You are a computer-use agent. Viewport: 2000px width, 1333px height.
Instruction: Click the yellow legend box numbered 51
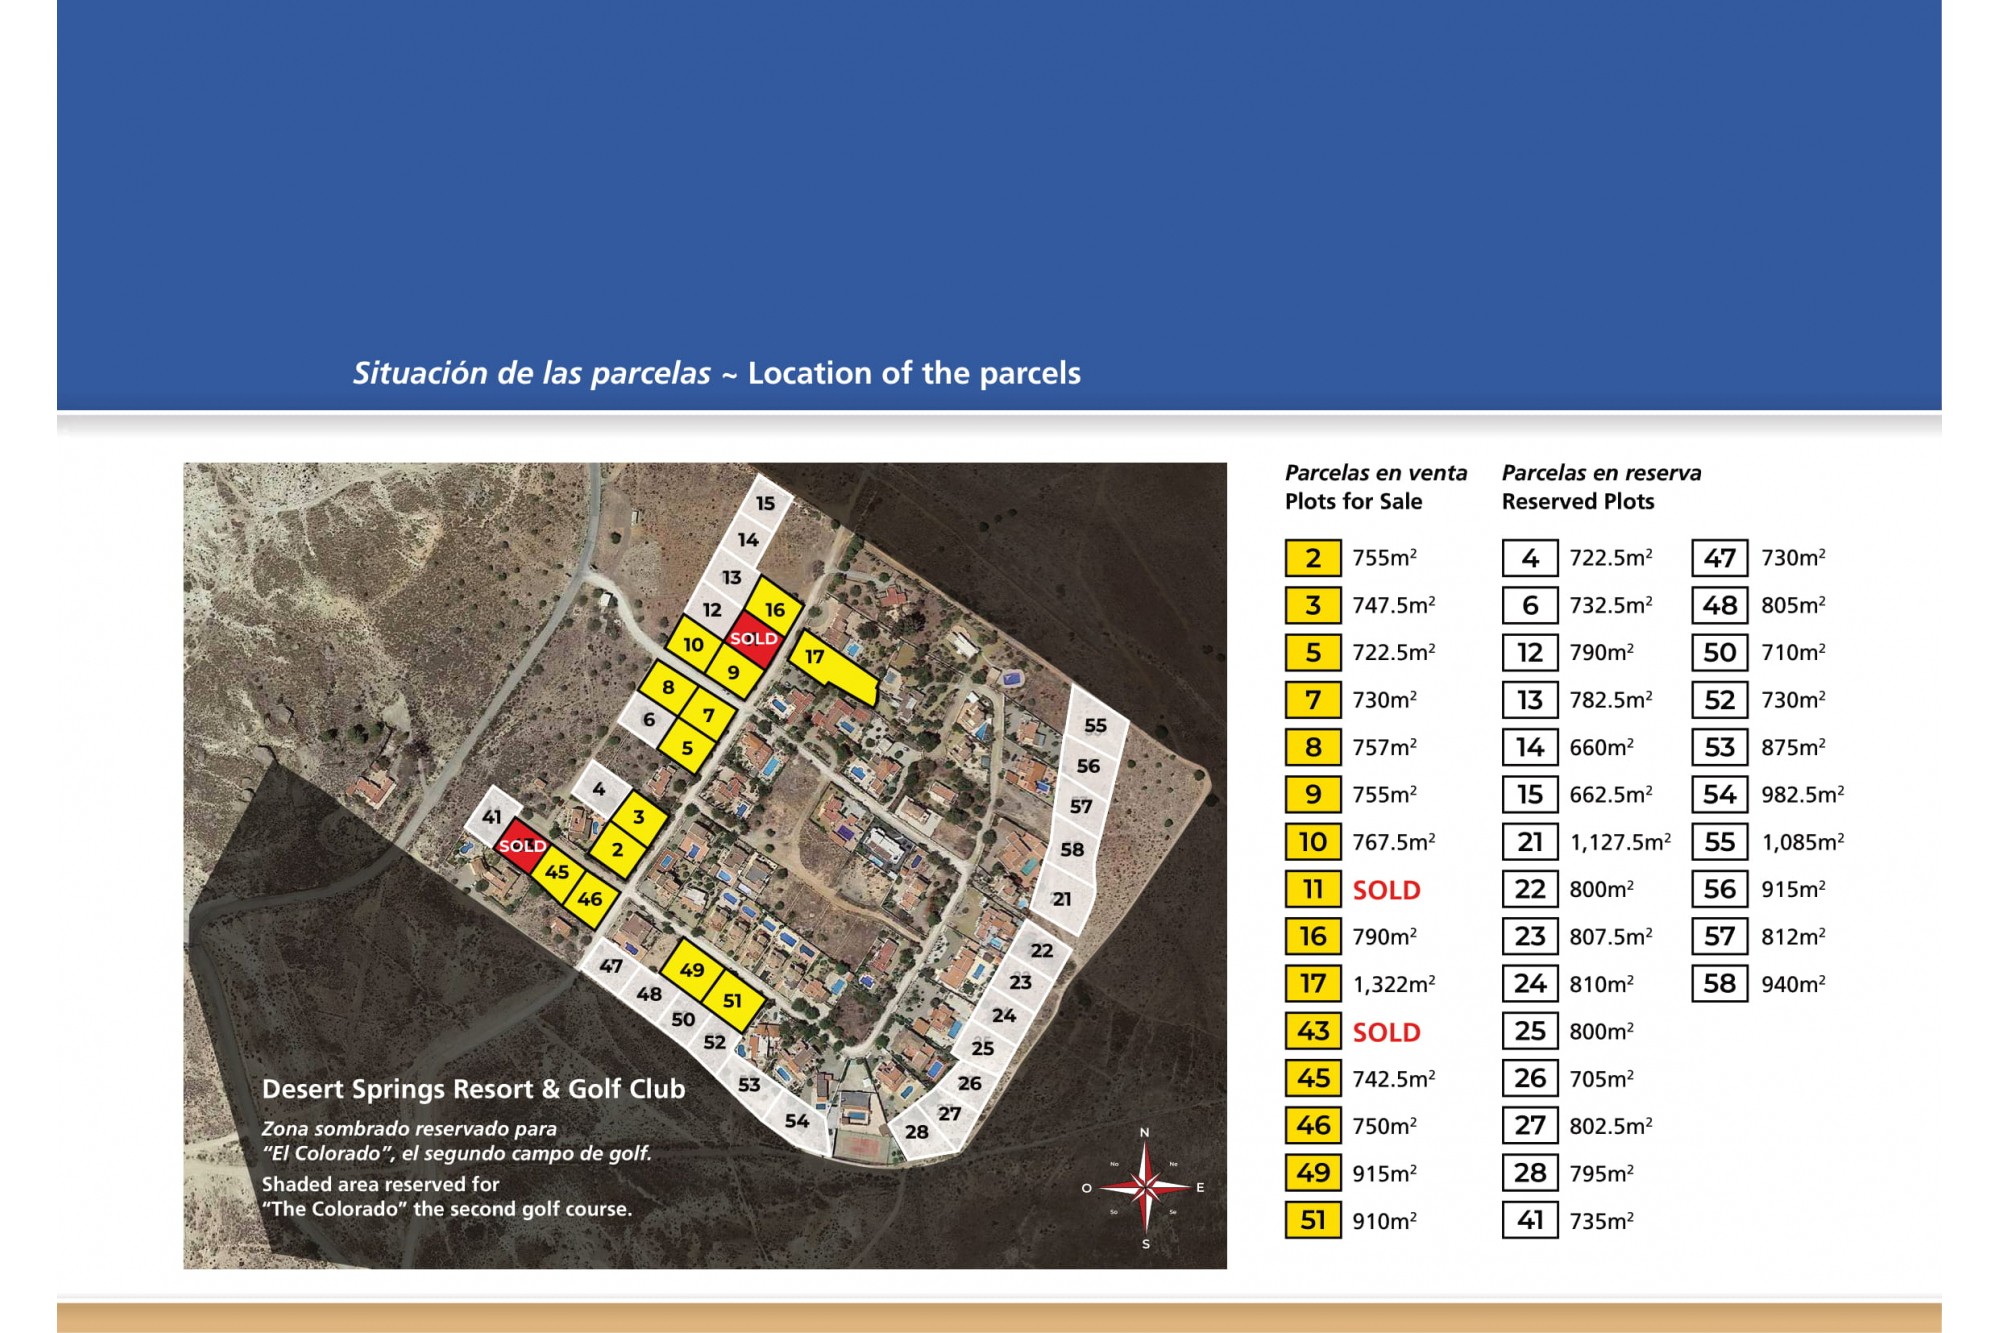pos(1313,1220)
